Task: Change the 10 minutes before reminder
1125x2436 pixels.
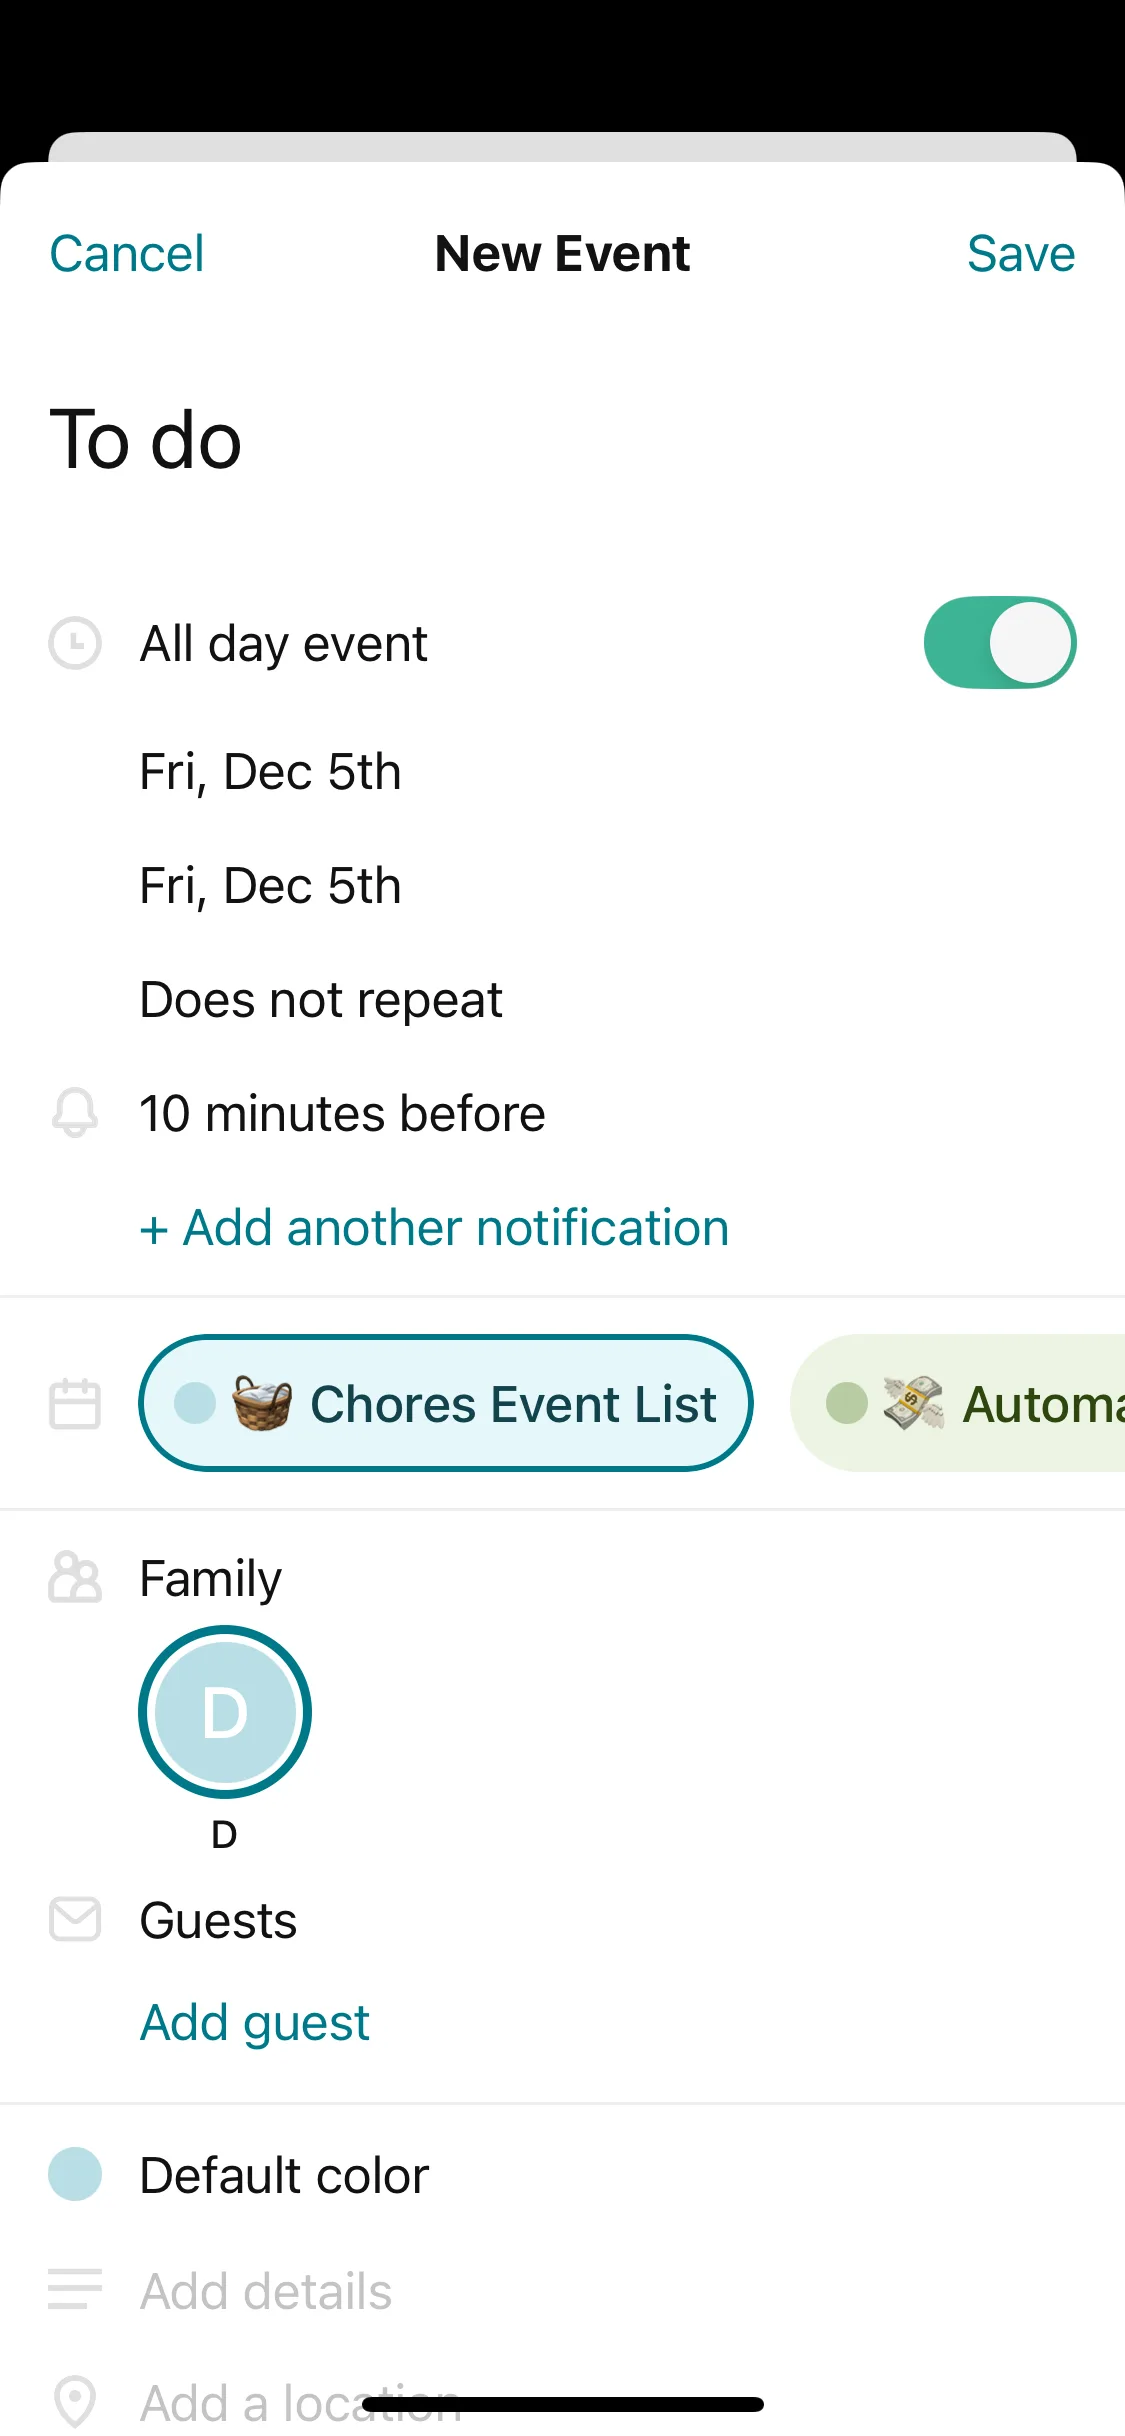Action: (x=342, y=1114)
